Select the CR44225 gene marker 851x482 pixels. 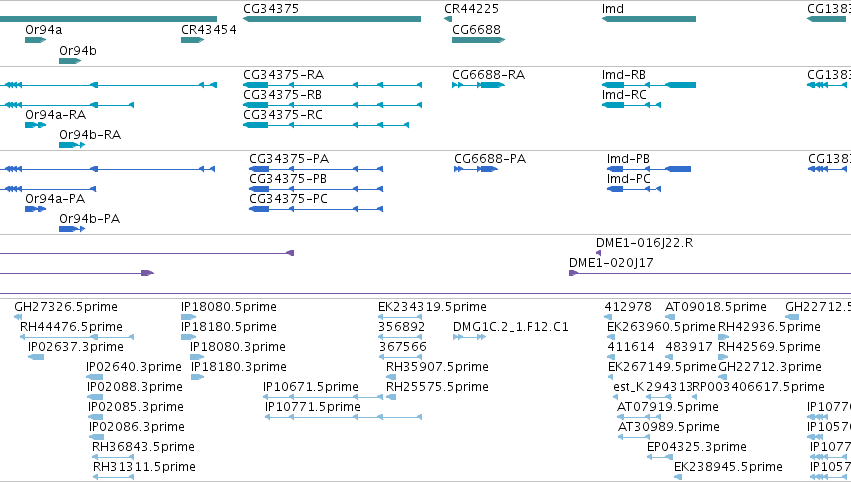tap(448, 19)
